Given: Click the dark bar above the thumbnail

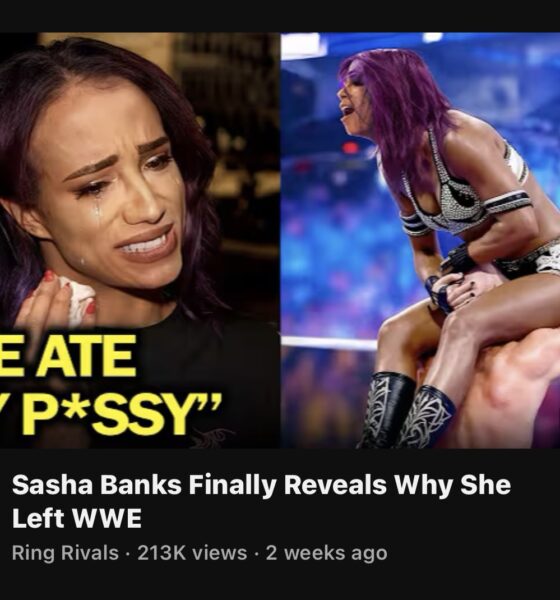Looking at the screenshot, I should (280, 16).
